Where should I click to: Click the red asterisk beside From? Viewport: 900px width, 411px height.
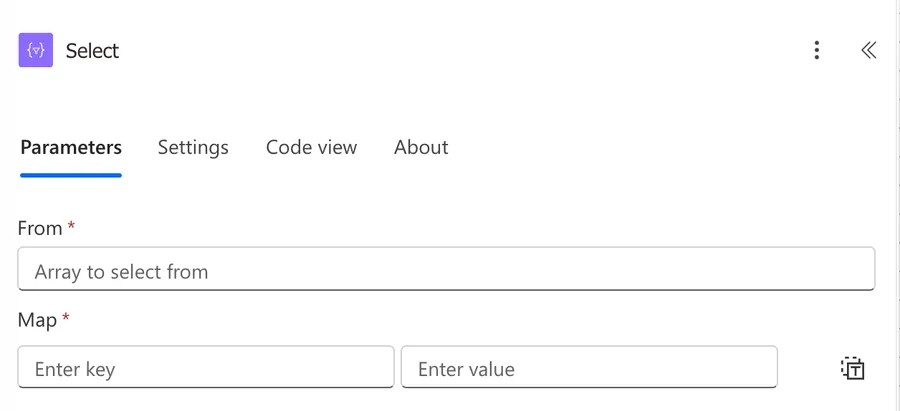click(71, 226)
